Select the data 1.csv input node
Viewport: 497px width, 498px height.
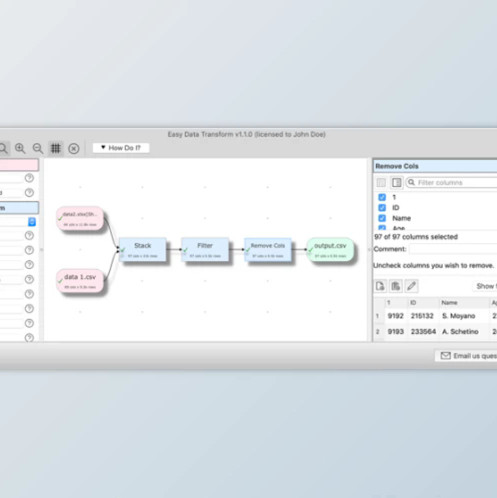[80, 281]
